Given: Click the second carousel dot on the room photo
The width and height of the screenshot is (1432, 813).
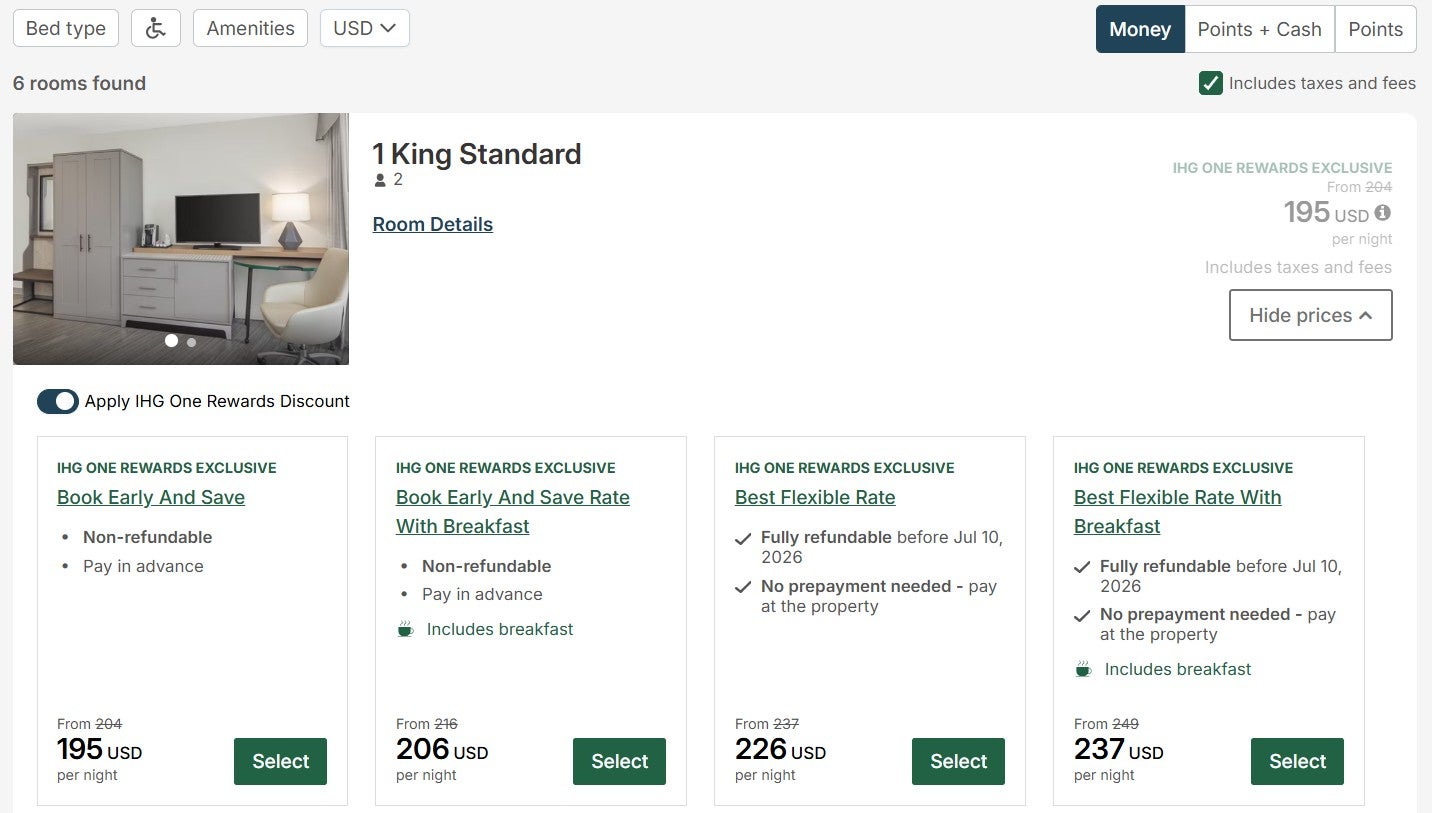Looking at the screenshot, I should (191, 341).
